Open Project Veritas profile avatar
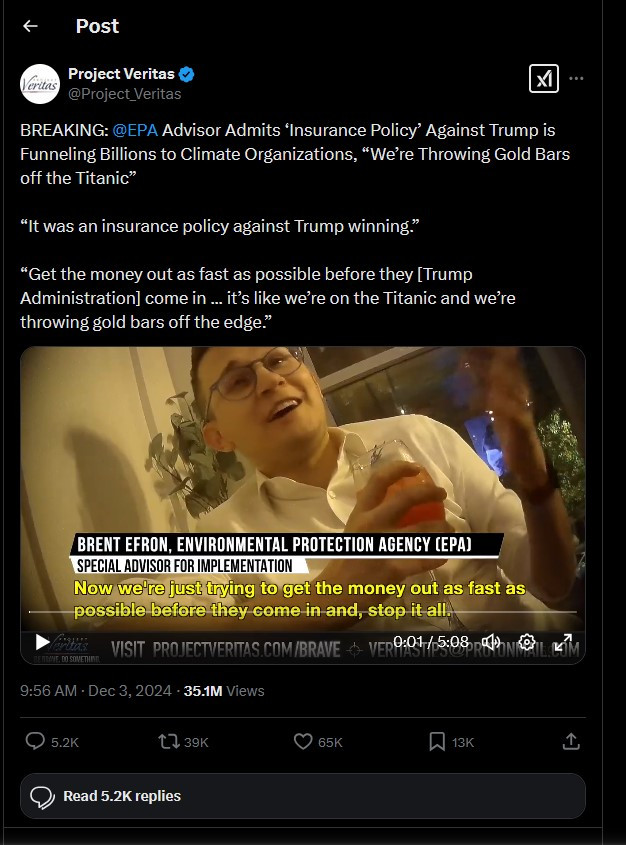 click(x=40, y=84)
